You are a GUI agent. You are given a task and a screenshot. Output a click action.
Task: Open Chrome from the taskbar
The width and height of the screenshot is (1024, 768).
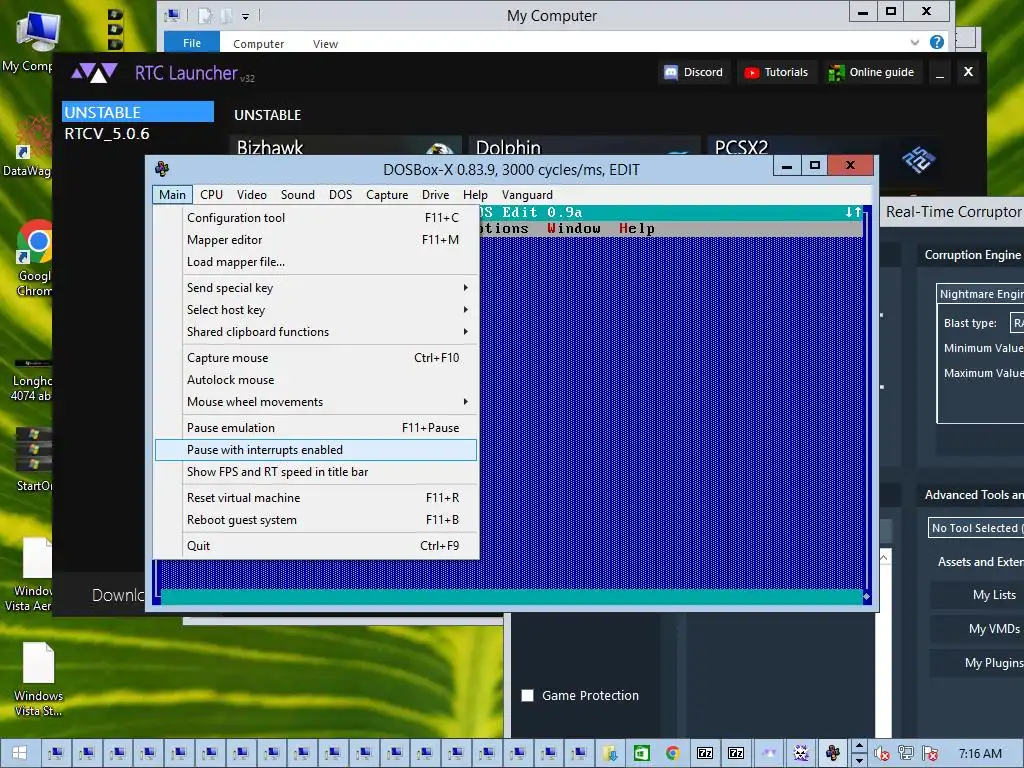673,754
